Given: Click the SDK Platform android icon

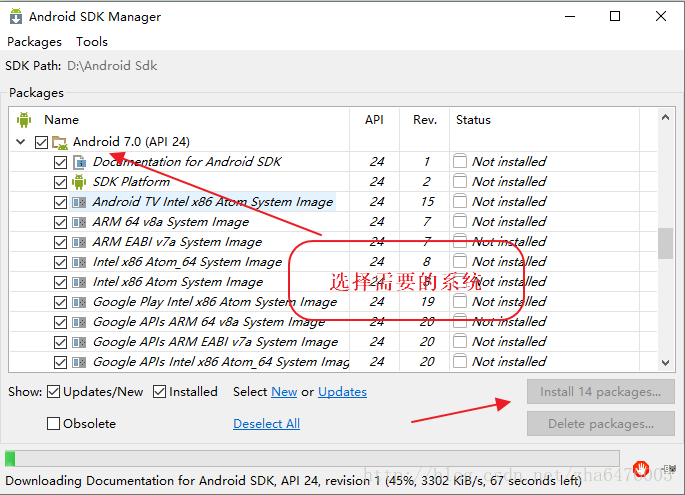Looking at the screenshot, I should pos(79,182).
